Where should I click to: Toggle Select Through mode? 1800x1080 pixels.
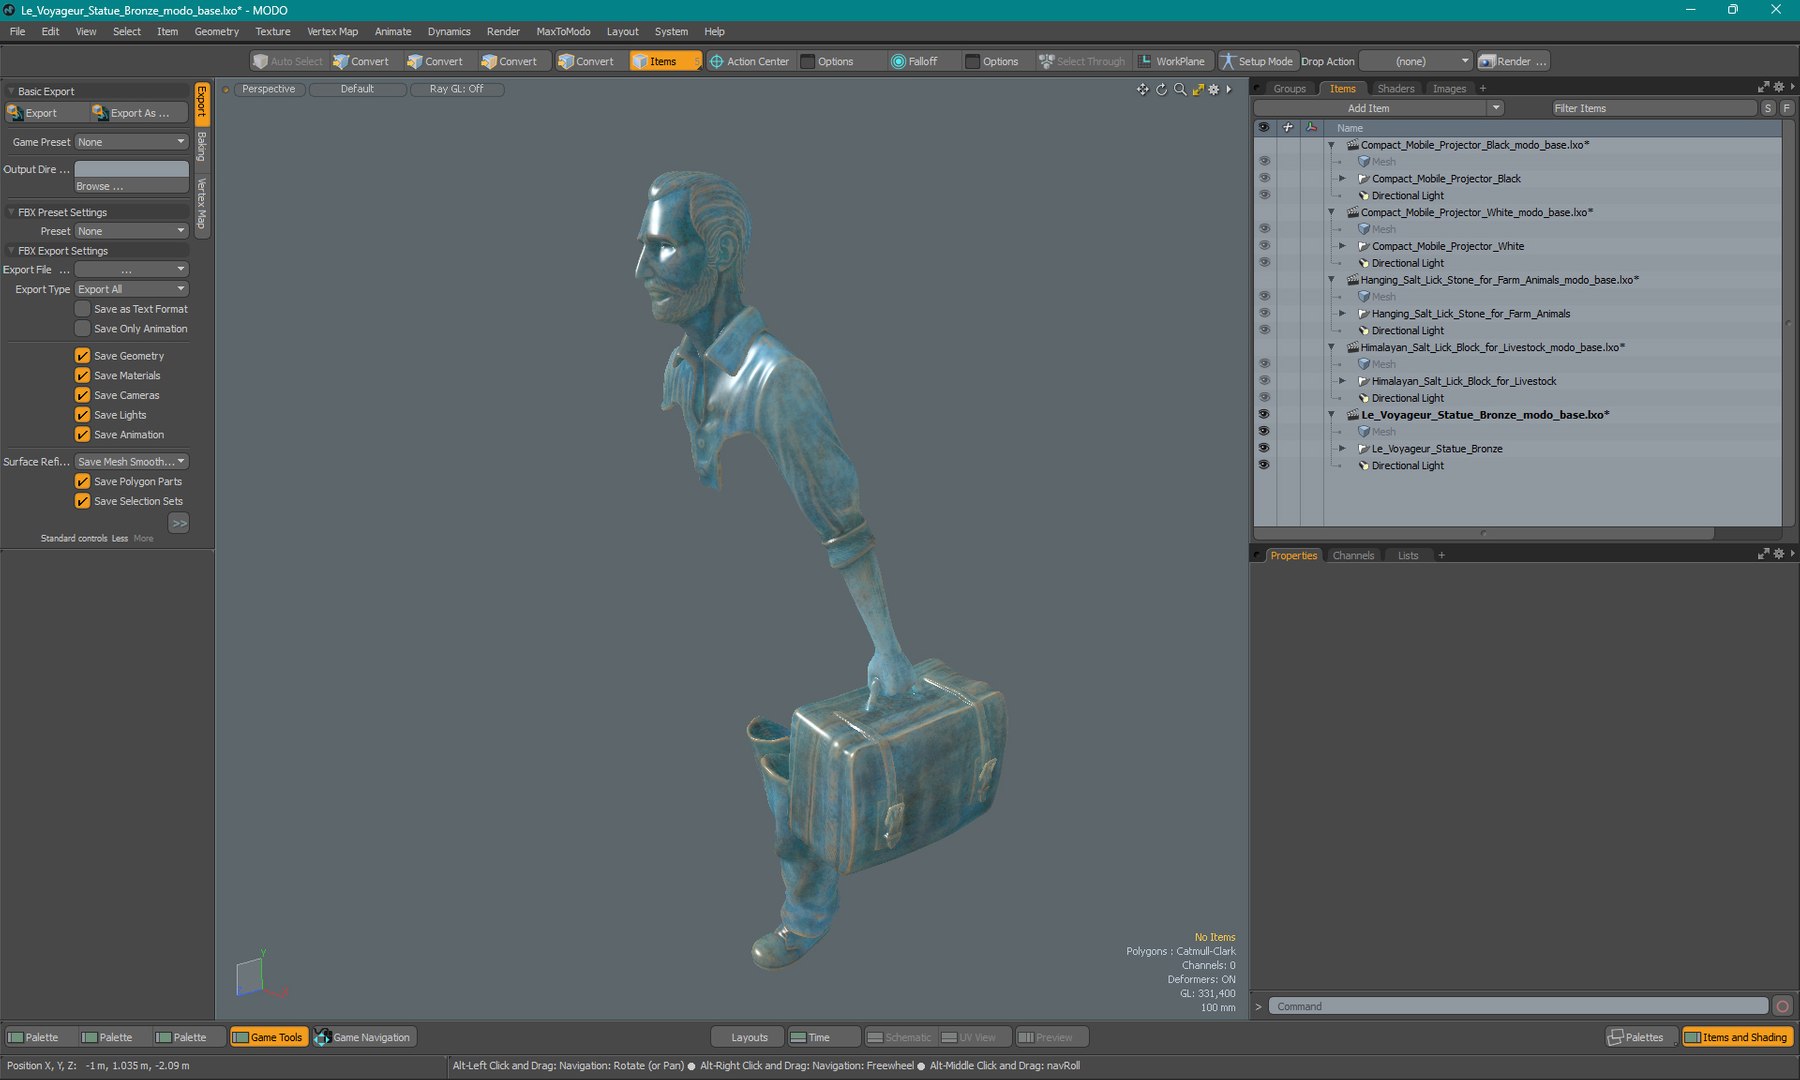[1082, 61]
